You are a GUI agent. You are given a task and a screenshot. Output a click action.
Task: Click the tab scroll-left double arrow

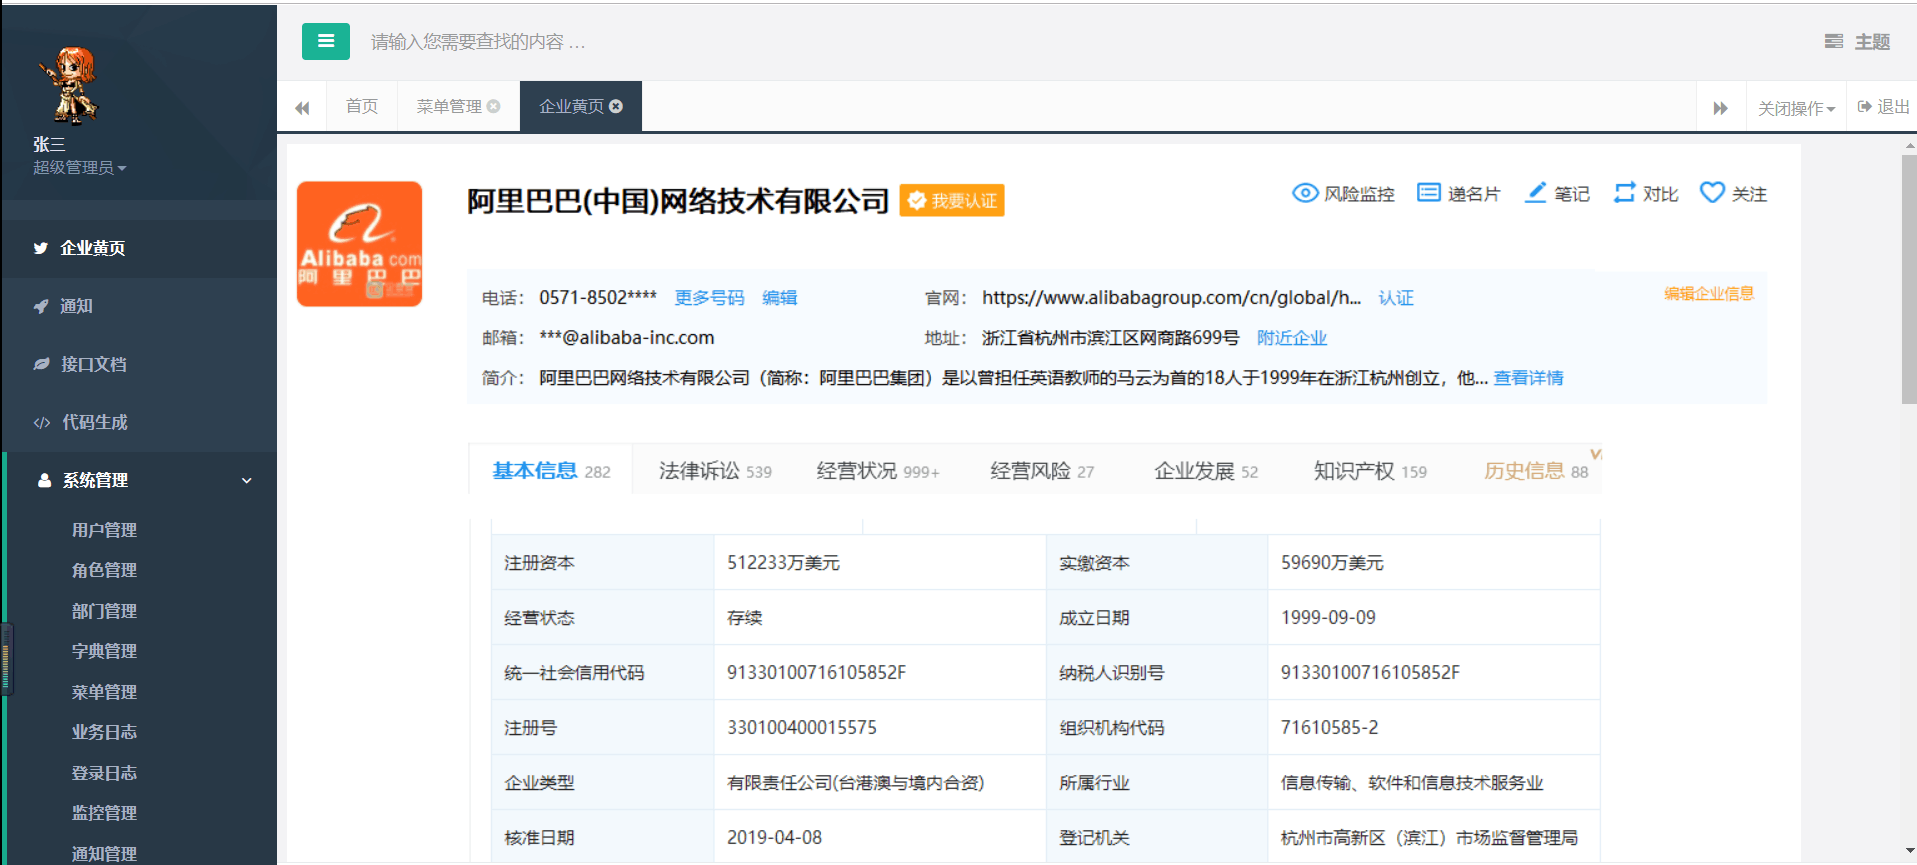(302, 107)
